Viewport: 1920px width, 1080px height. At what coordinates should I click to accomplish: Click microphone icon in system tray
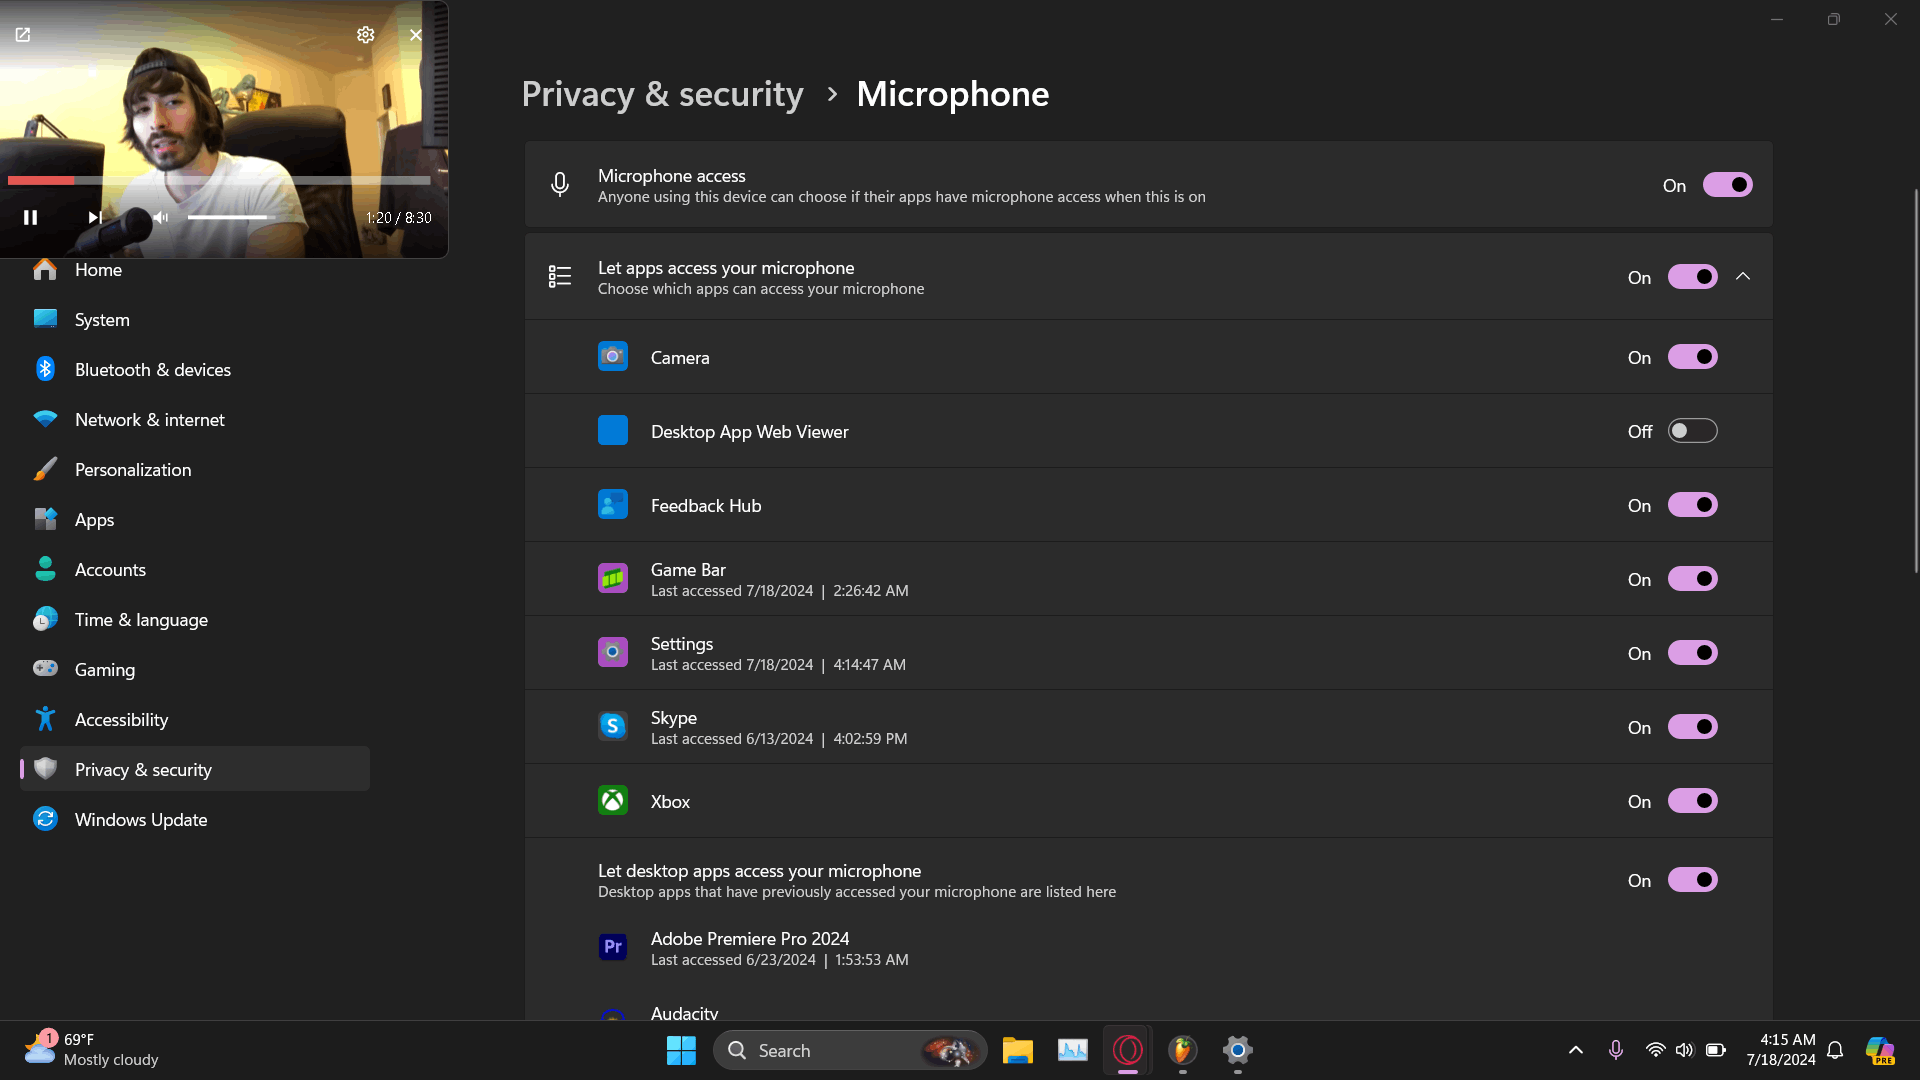(x=1616, y=1050)
